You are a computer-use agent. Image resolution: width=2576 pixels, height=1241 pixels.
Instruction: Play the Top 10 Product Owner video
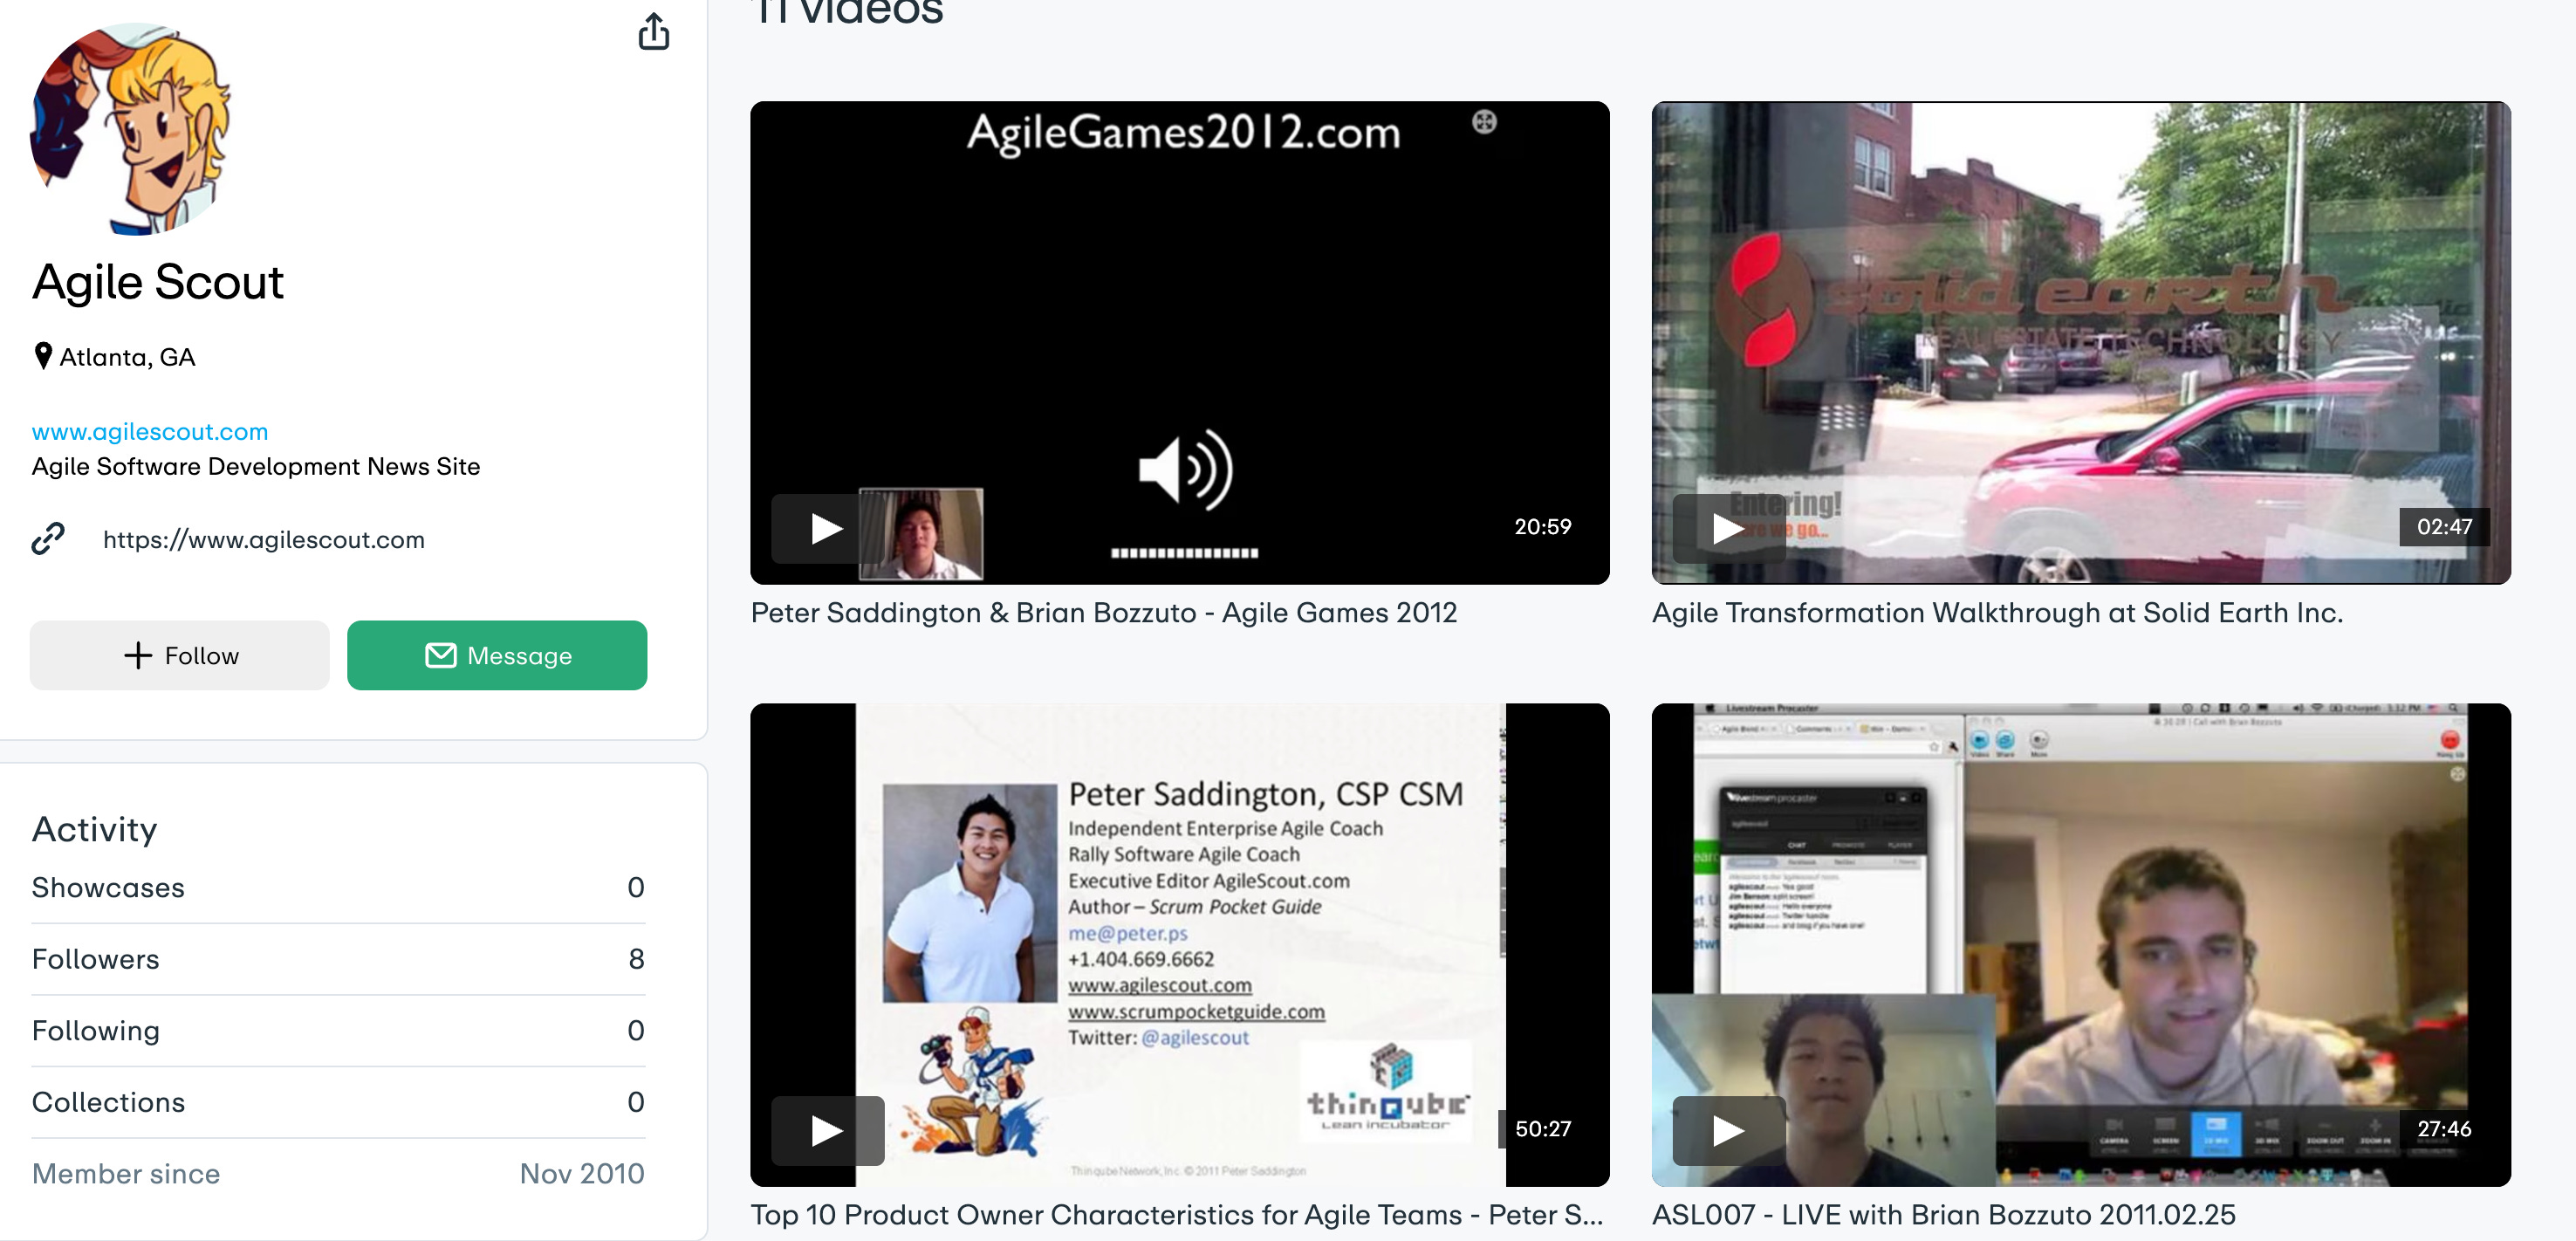825,1130
